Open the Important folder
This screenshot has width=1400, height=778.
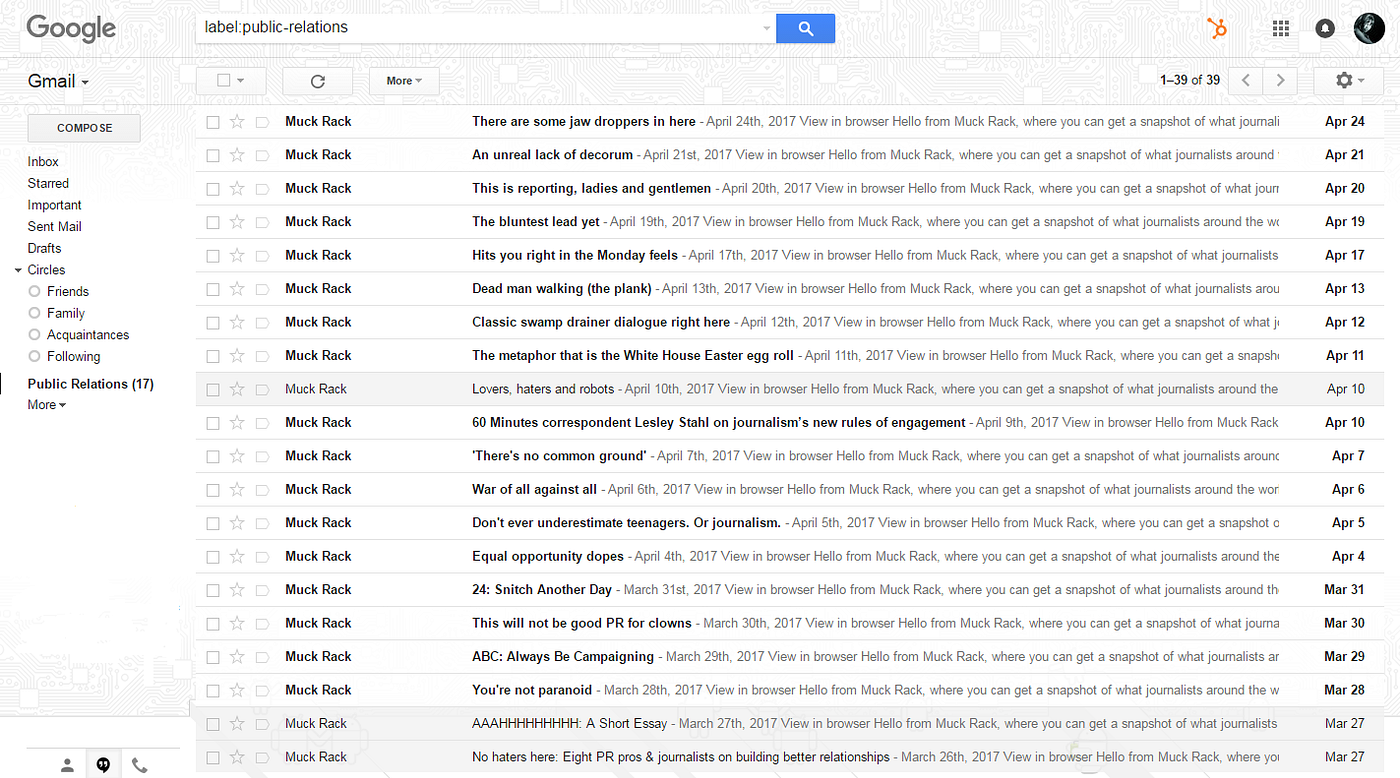pyautogui.click(x=55, y=205)
